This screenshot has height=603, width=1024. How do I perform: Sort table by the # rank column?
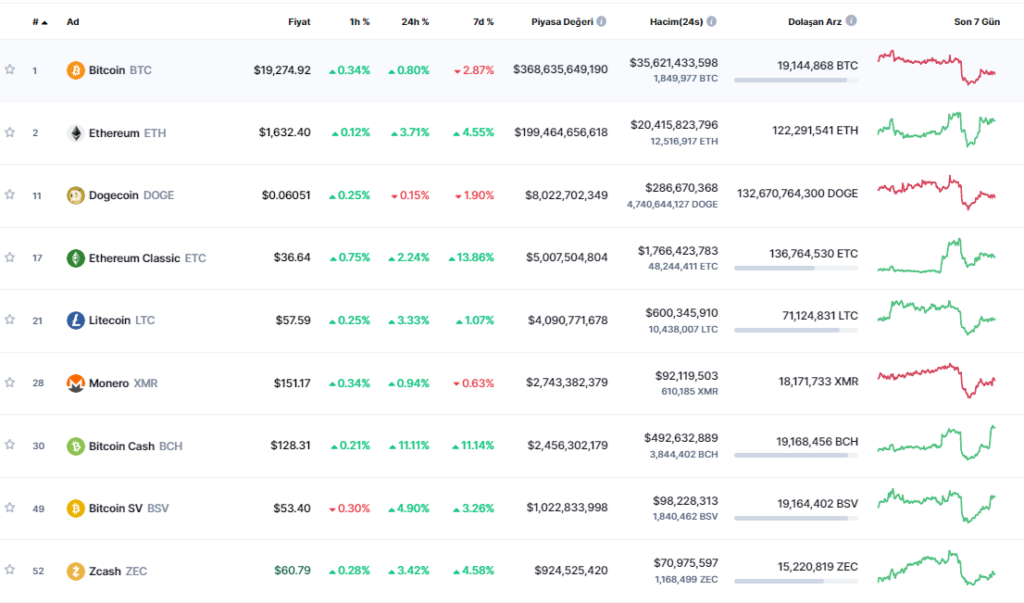pyautogui.click(x=40, y=22)
